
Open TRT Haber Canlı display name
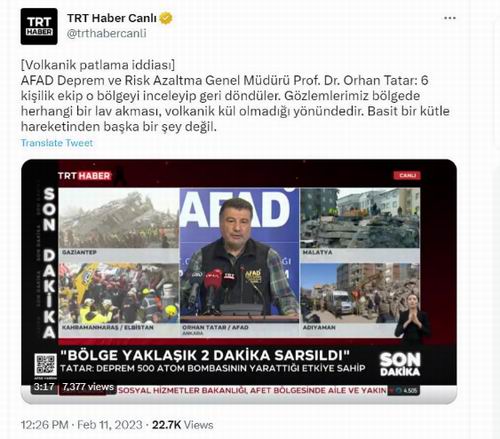coord(112,18)
